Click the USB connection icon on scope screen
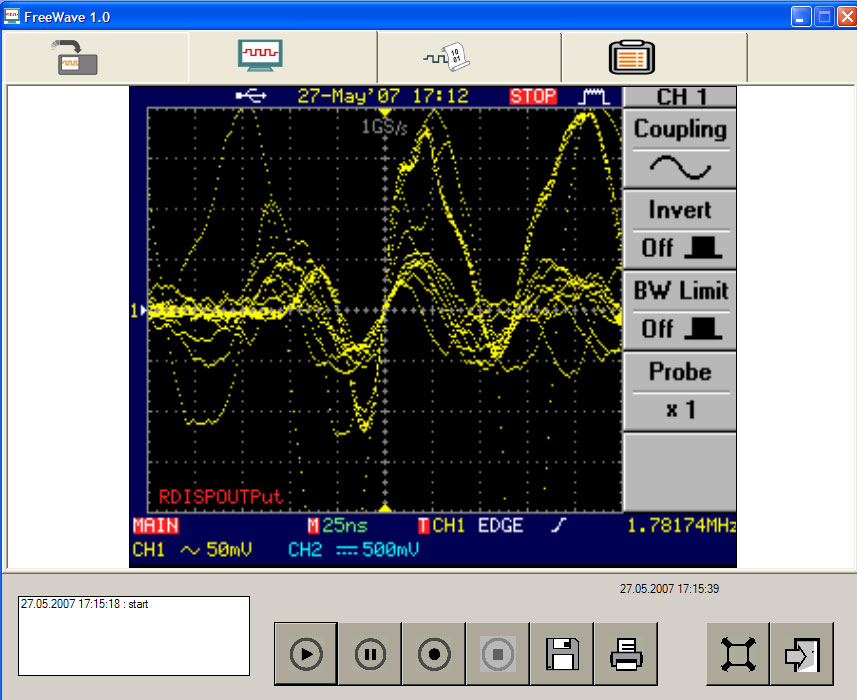Image resolution: width=857 pixels, height=700 pixels. (251, 96)
